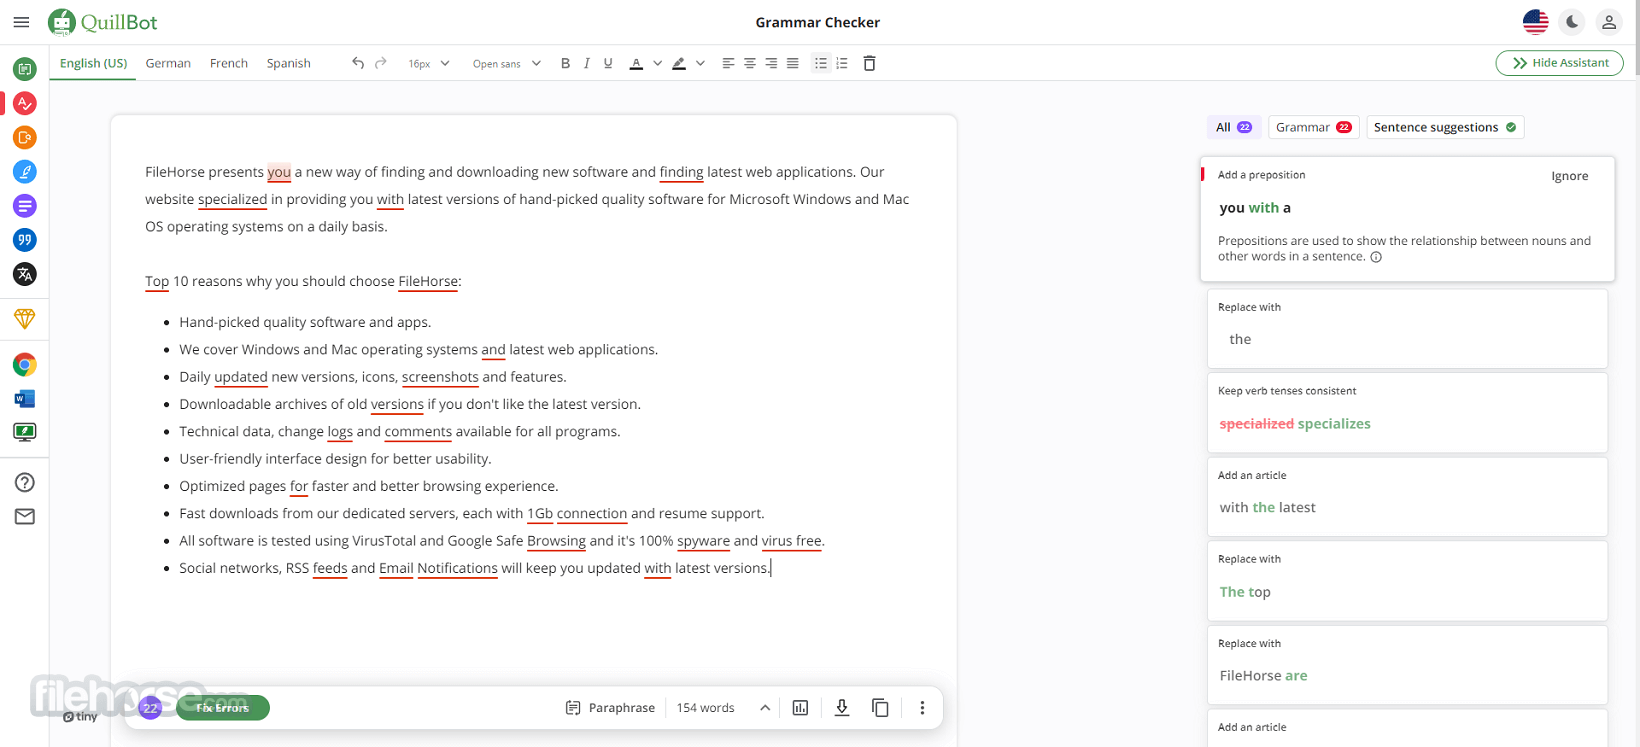This screenshot has height=747, width=1640.
Task: Ignore the add a preposition suggestion
Action: click(x=1569, y=176)
